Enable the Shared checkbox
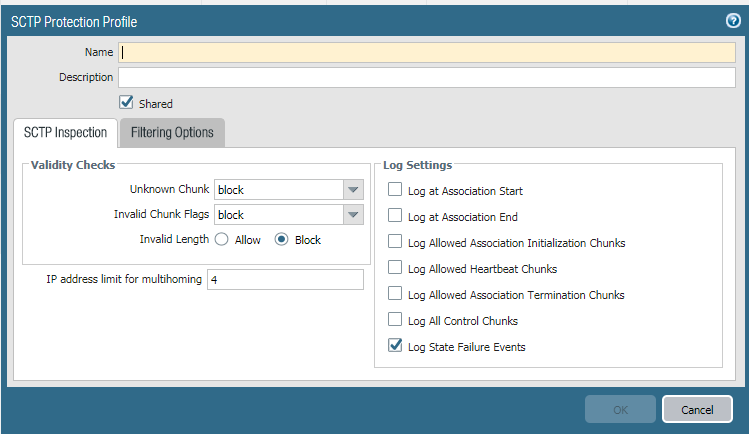This screenshot has width=749, height=434. point(126,102)
